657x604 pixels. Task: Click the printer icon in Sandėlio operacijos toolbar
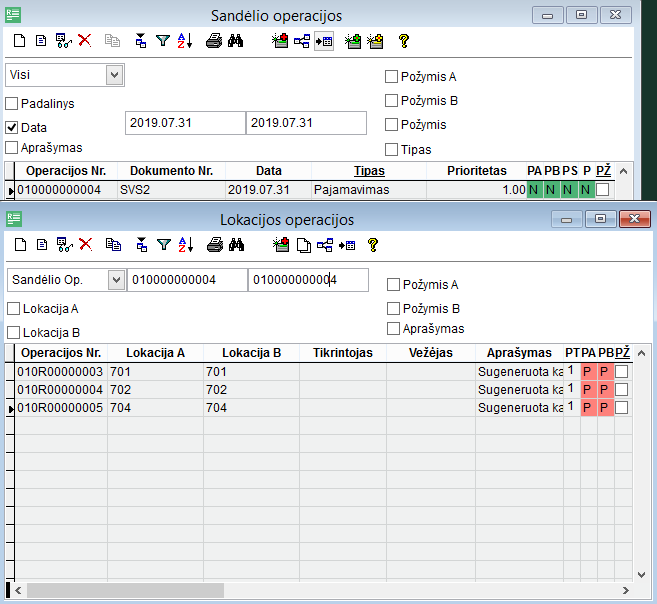(213, 41)
